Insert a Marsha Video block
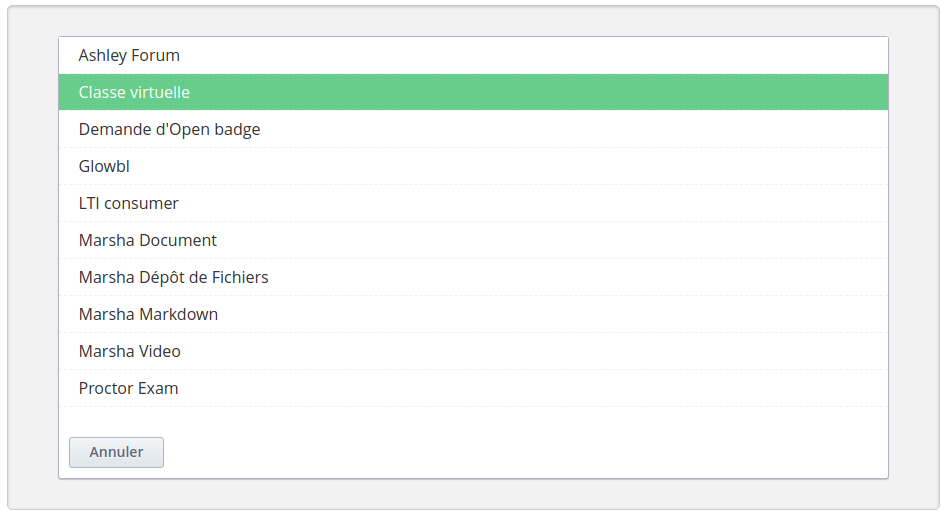The height and width of the screenshot is (518, 947). click(129, 351)
